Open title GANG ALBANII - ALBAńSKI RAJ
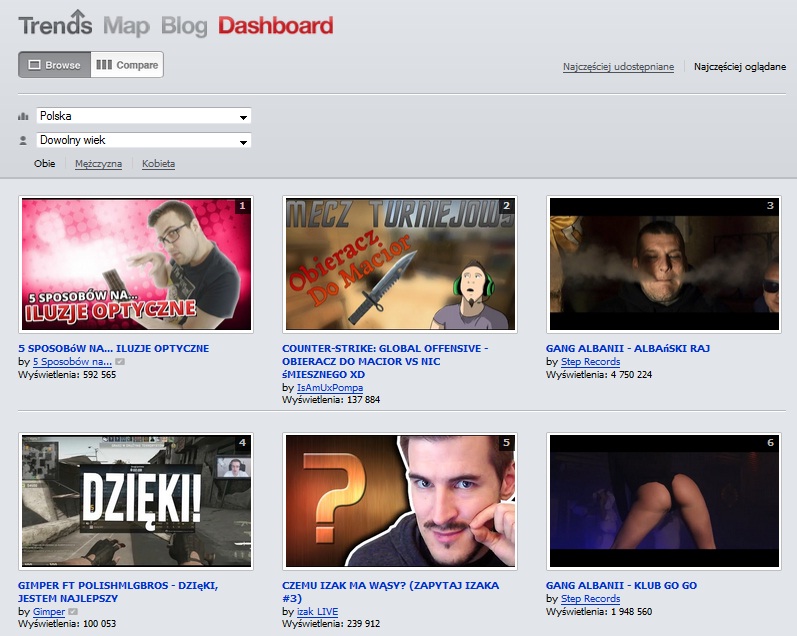 (628, 349)
